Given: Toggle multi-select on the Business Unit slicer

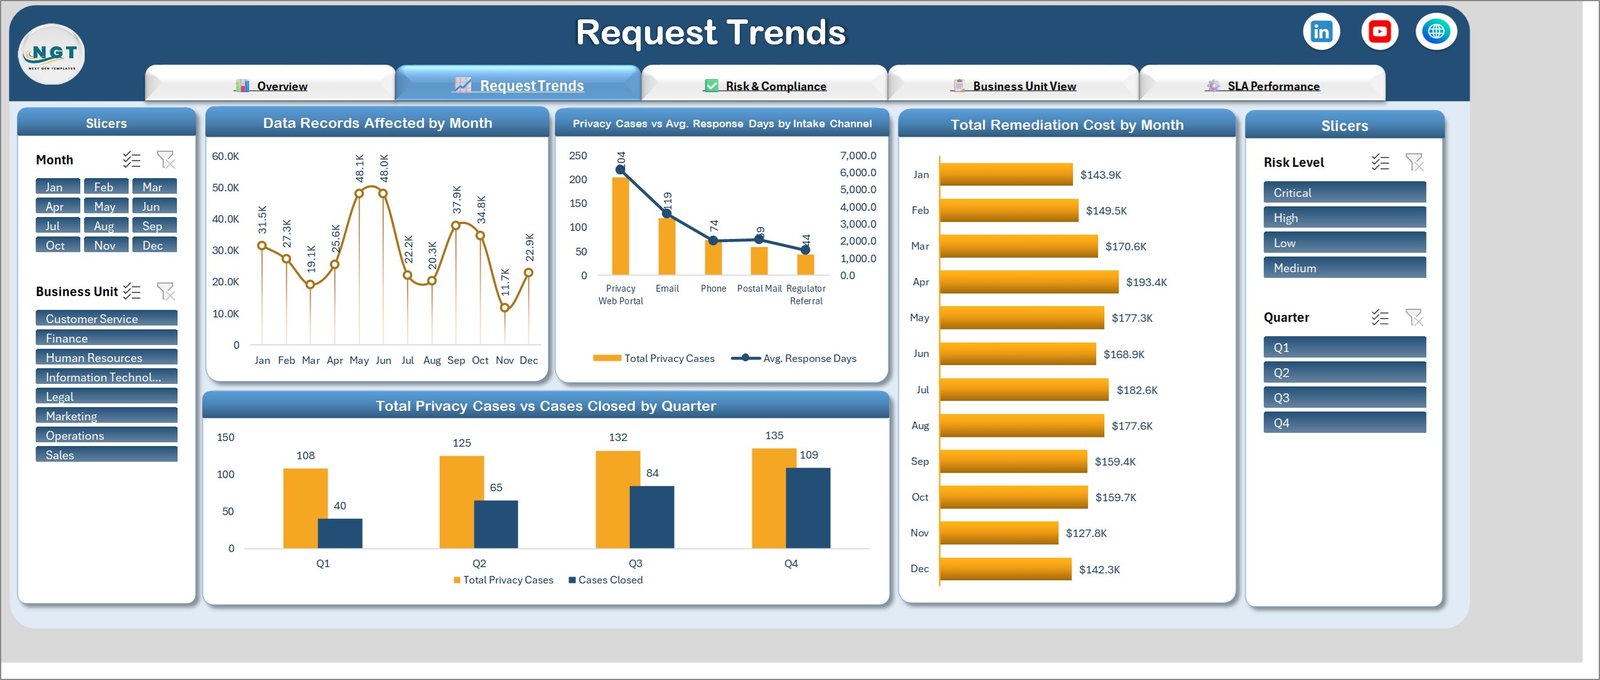Looking at the screenshot, I should coord(132,292).
